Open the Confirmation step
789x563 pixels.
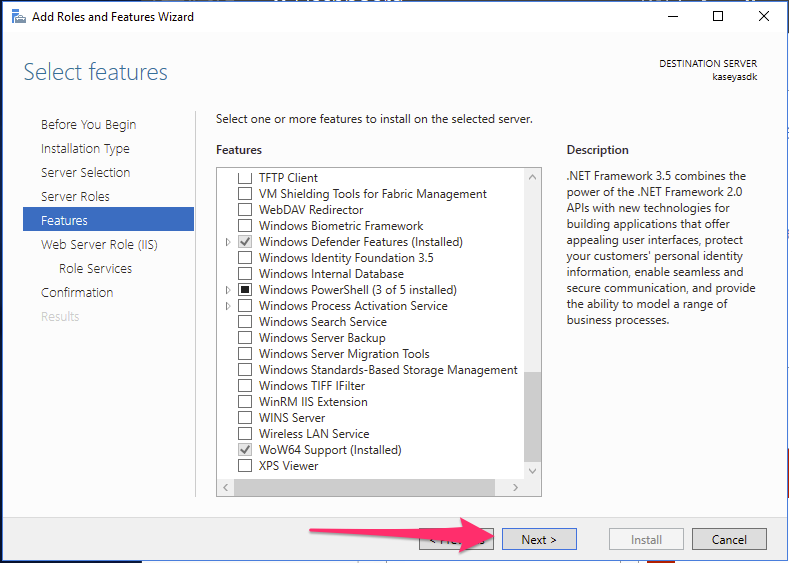[77, 292]
